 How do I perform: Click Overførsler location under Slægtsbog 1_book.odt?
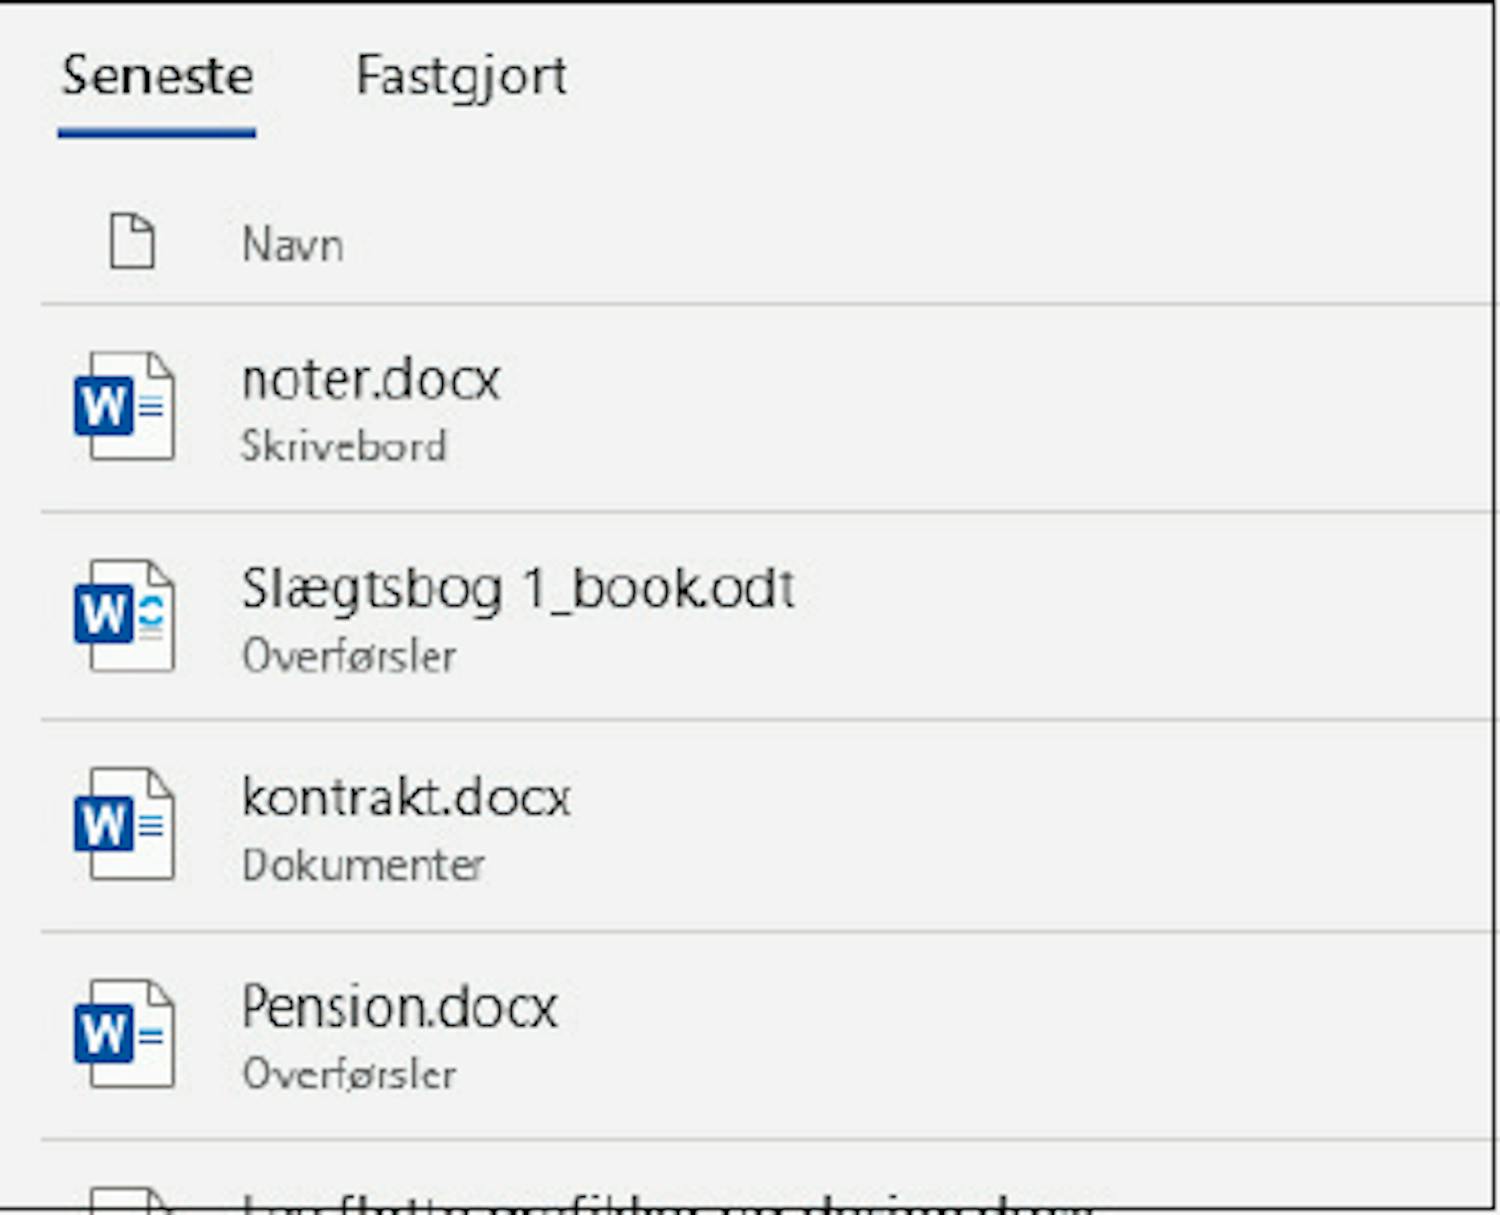pos(350,656)
